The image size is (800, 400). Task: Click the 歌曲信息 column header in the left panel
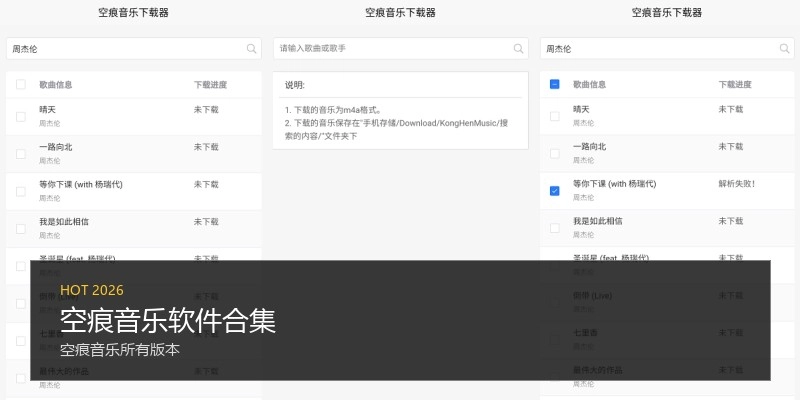coord(56,85)
